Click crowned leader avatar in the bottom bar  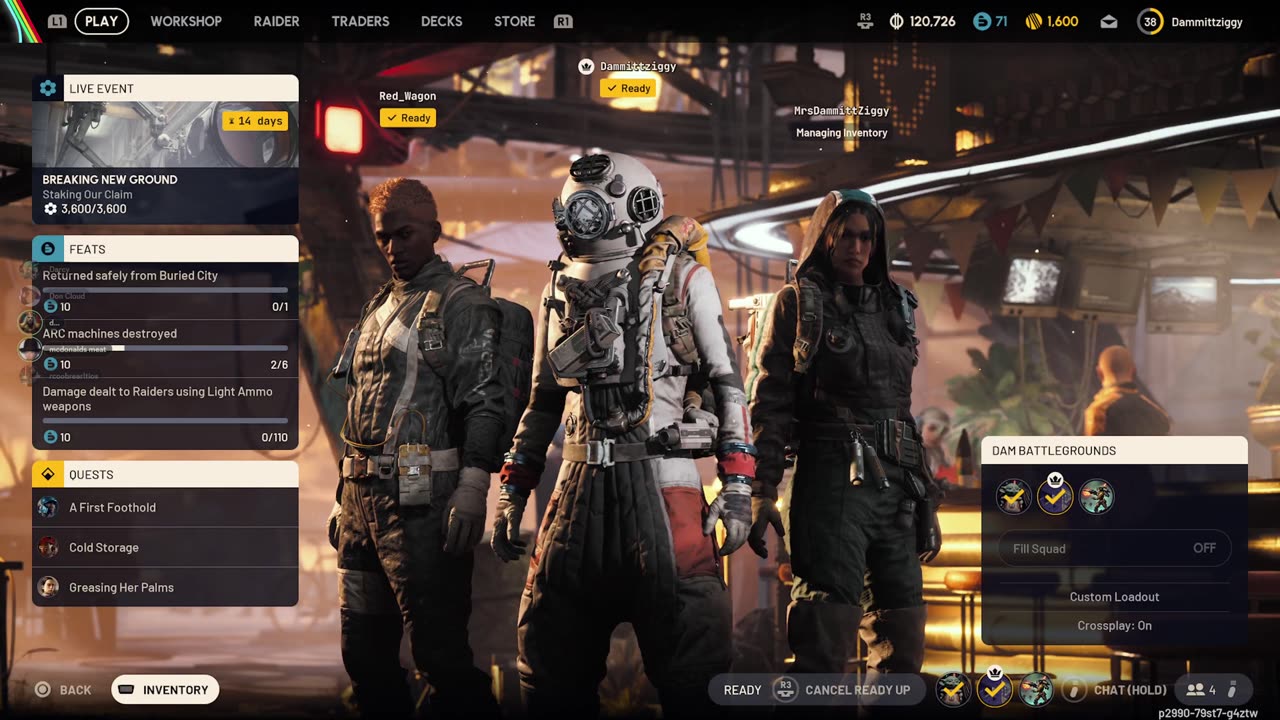994,688
